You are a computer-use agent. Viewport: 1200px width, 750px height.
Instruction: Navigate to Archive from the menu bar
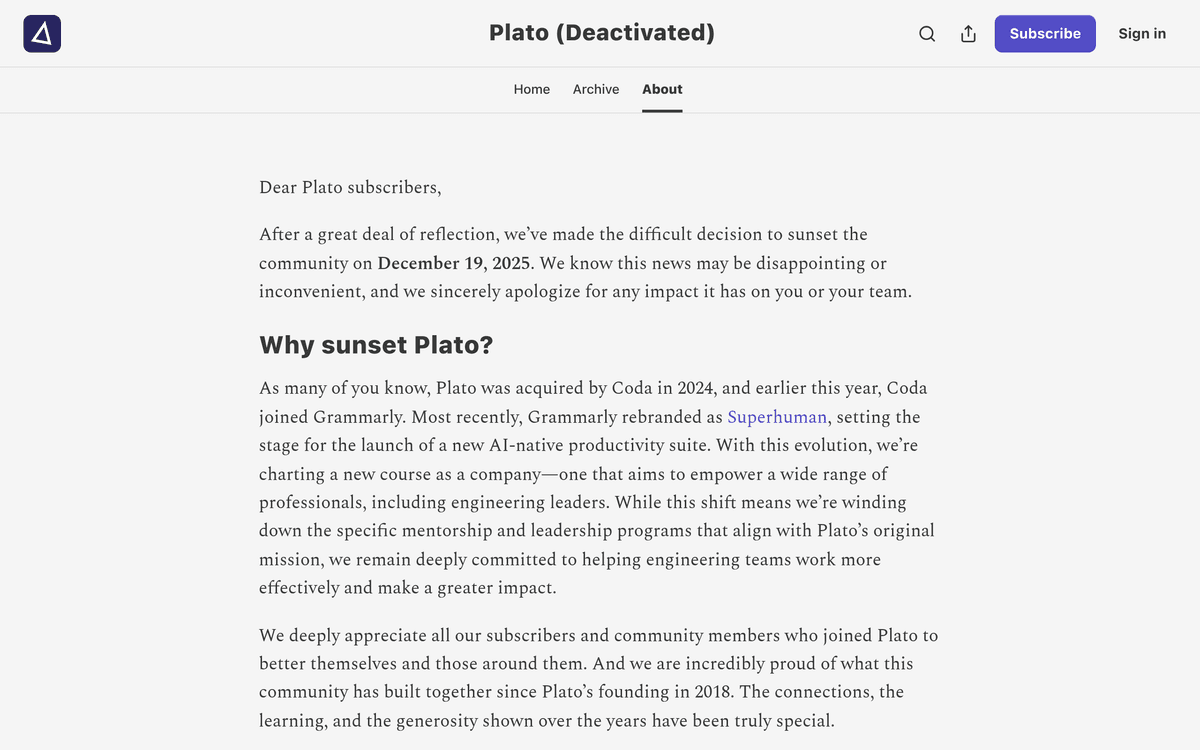[x=596, y=89]
